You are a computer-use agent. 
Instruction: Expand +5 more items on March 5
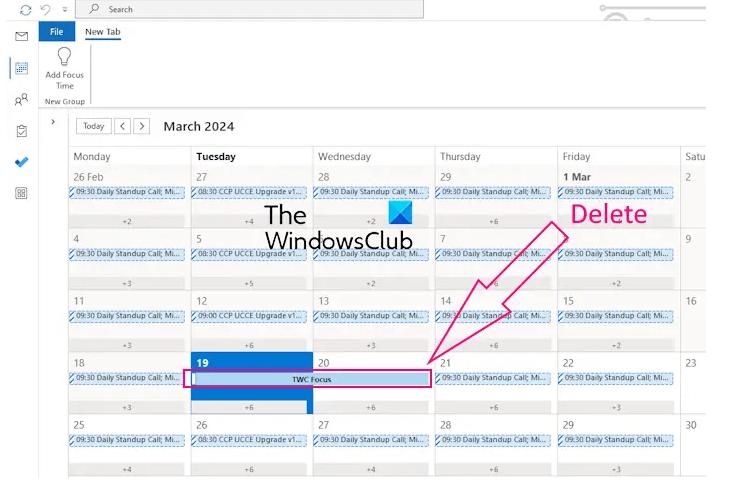[x=249, y=283]
